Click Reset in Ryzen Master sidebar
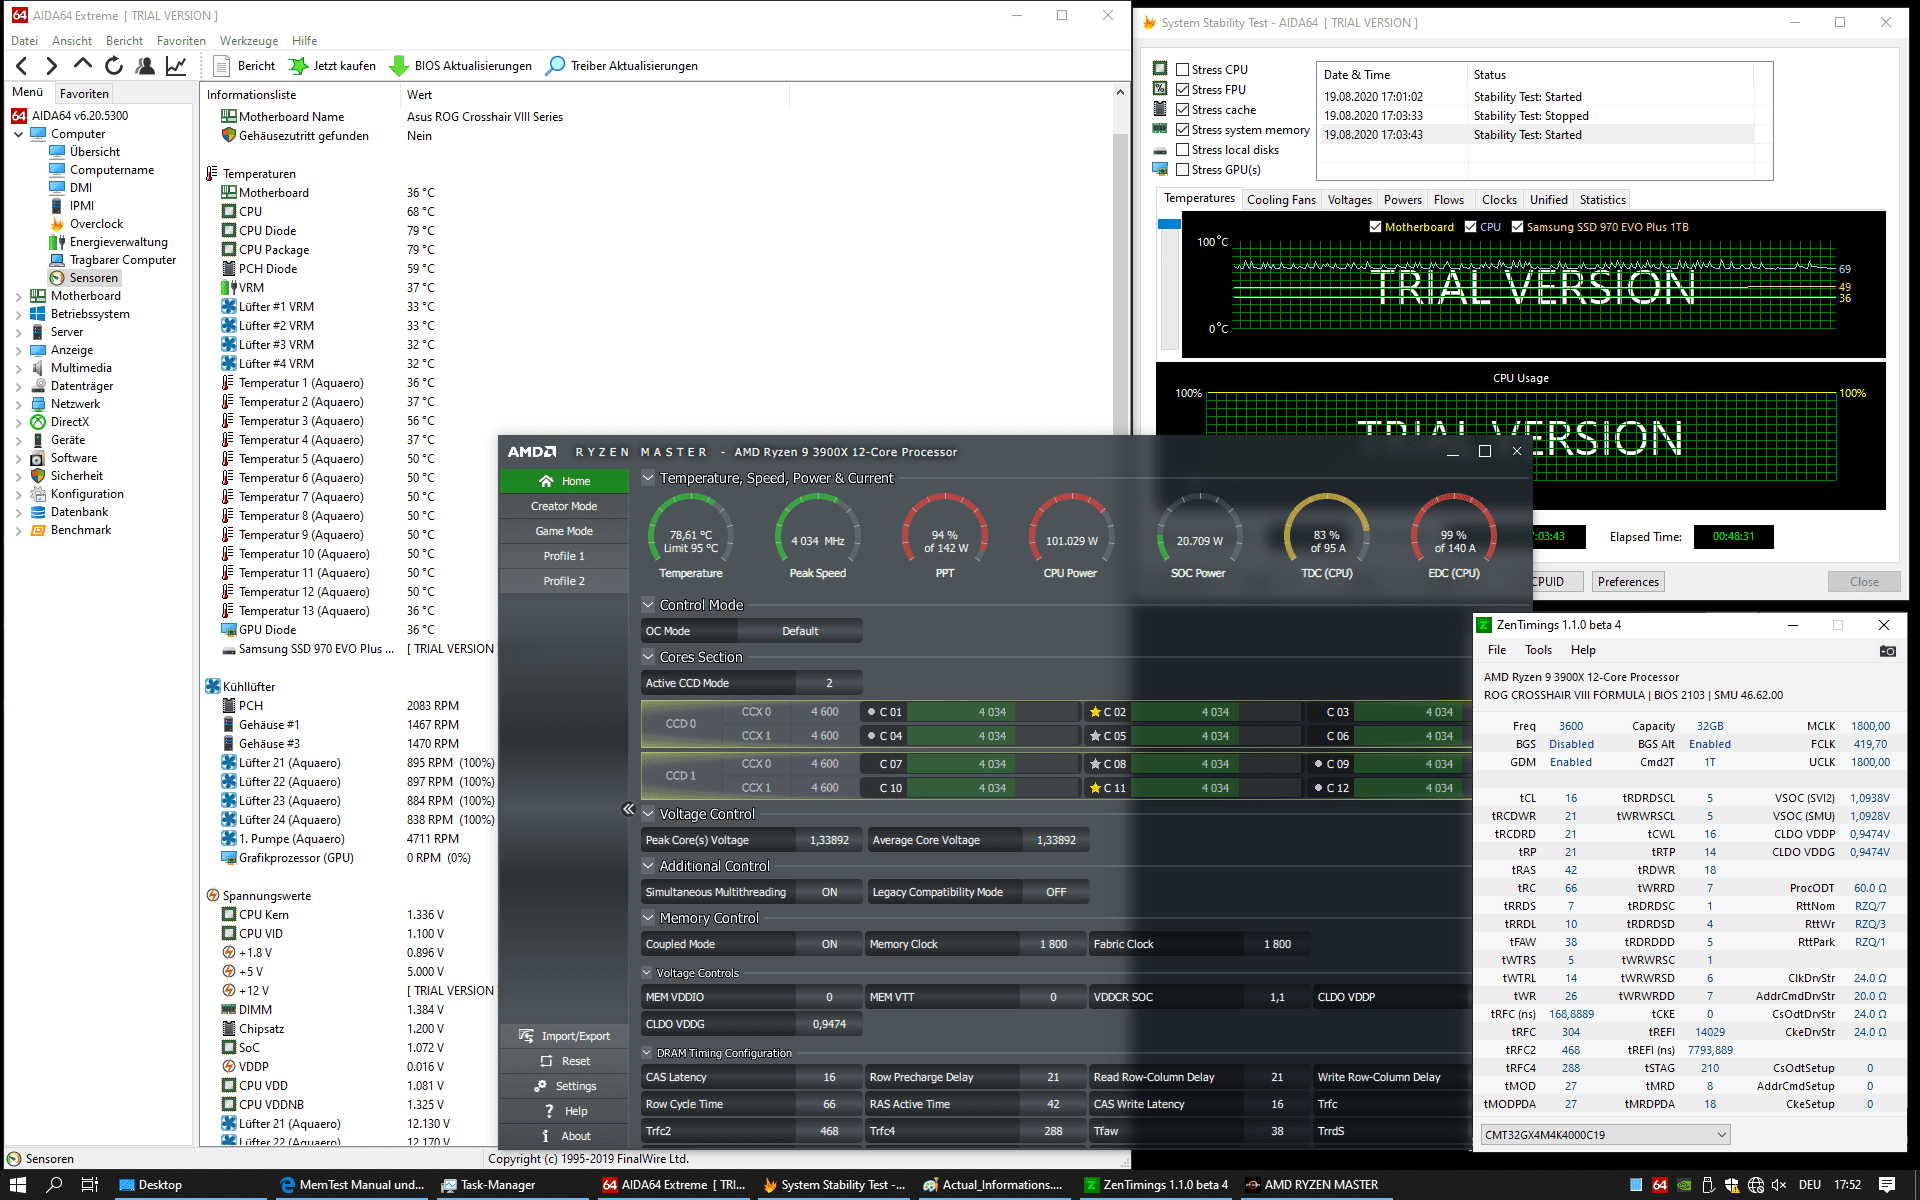Image resolution: width=1920 pixels, height=1200 pixels. coord(564,1061)
